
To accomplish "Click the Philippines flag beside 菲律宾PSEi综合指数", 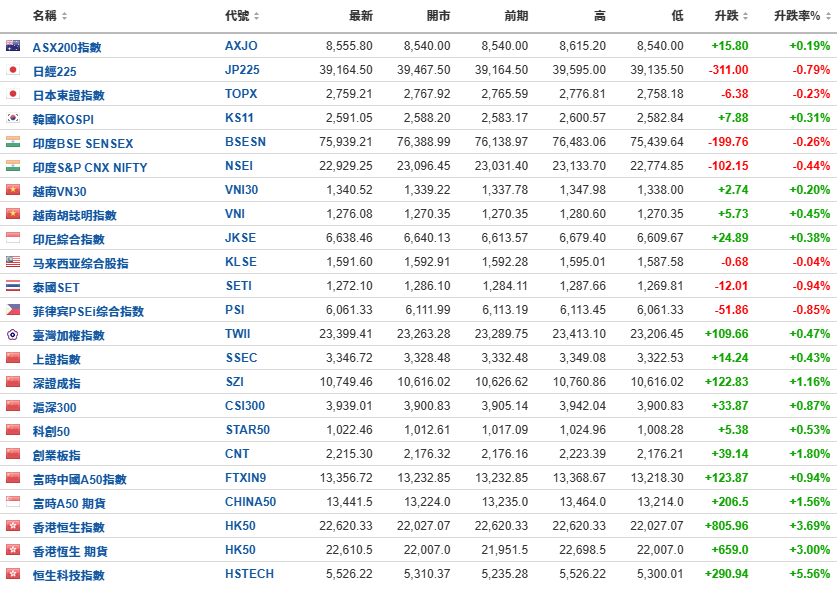I will (13, 310).
